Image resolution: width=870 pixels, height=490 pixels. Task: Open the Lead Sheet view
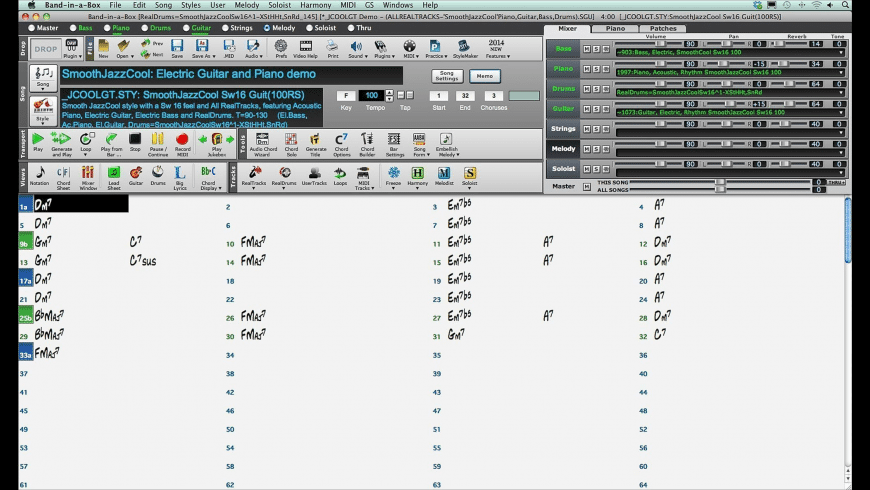pyautogui.click(x=113, y=177)
